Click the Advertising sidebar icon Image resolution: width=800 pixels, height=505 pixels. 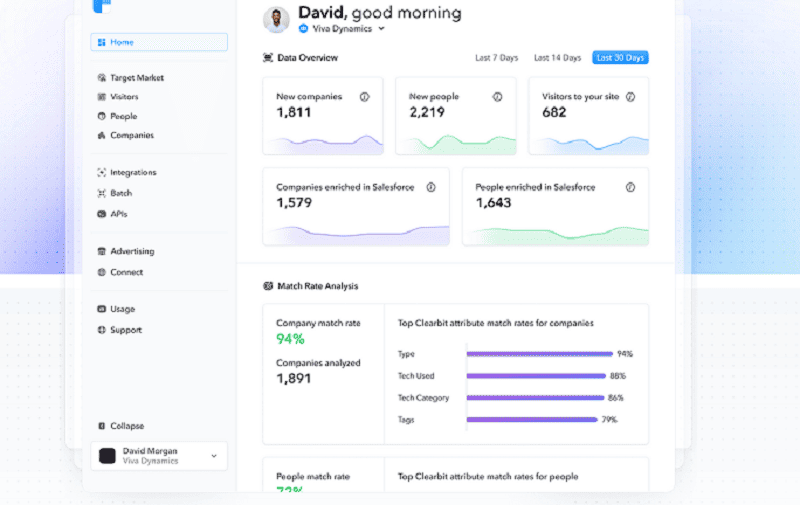[102, 251]
